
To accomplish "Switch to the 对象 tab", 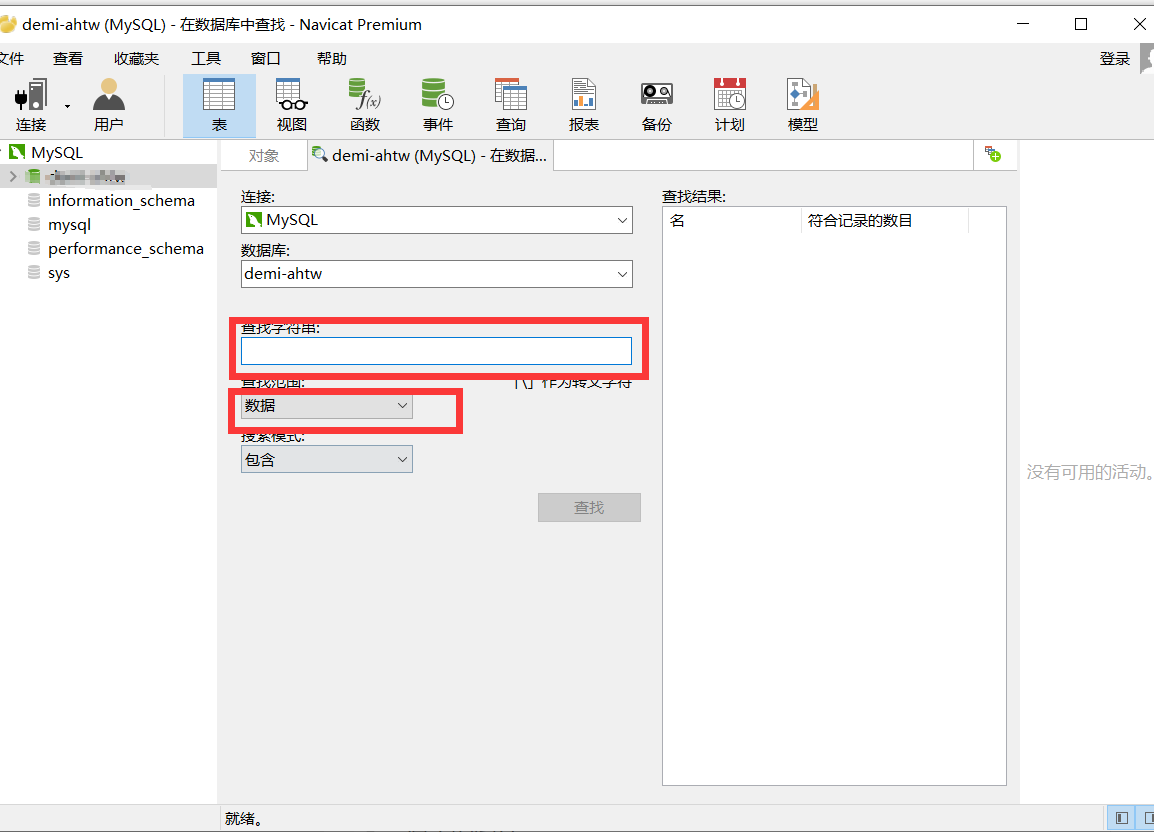I will [x=263, y=155].
